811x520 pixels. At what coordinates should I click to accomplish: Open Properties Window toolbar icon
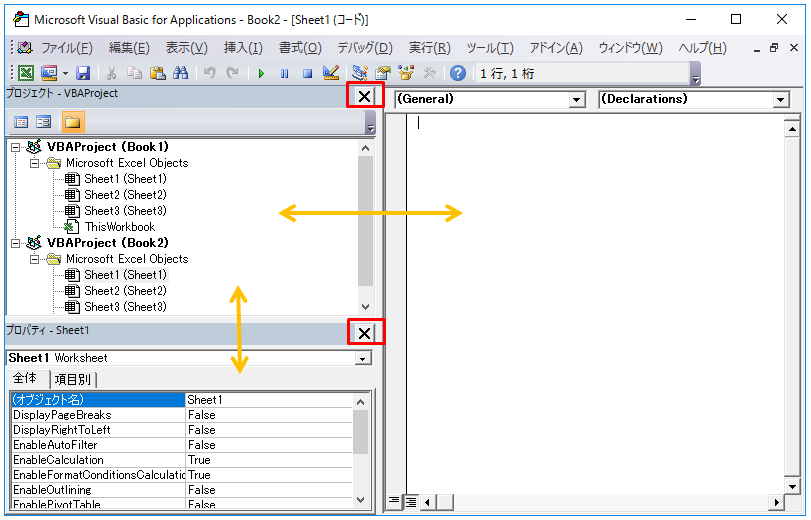(383, 73)
